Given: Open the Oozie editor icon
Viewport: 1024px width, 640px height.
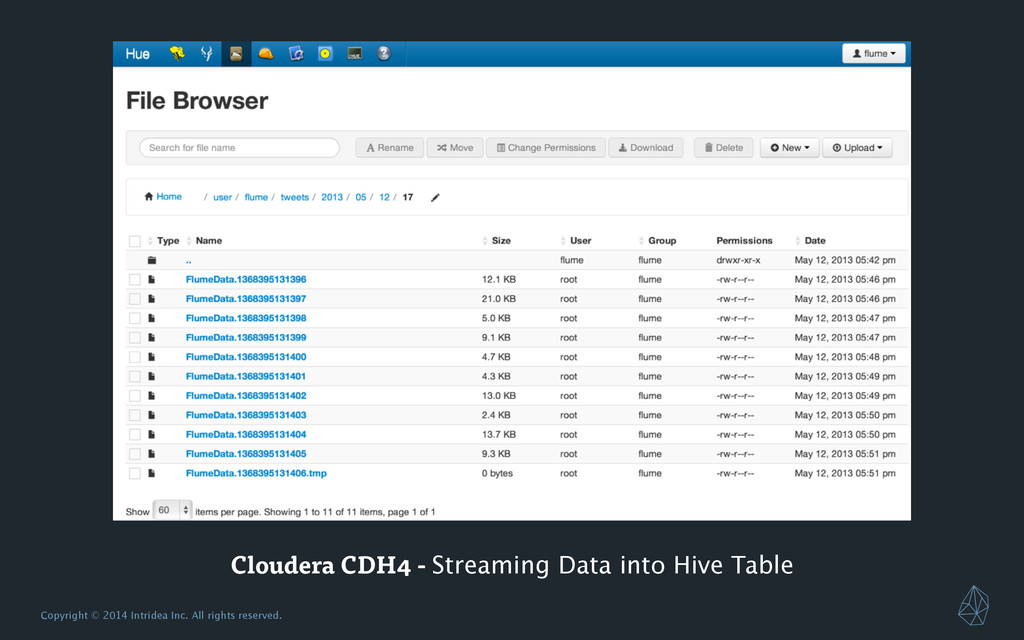Looking at the screenshot, I should click(x=296, y=54).
